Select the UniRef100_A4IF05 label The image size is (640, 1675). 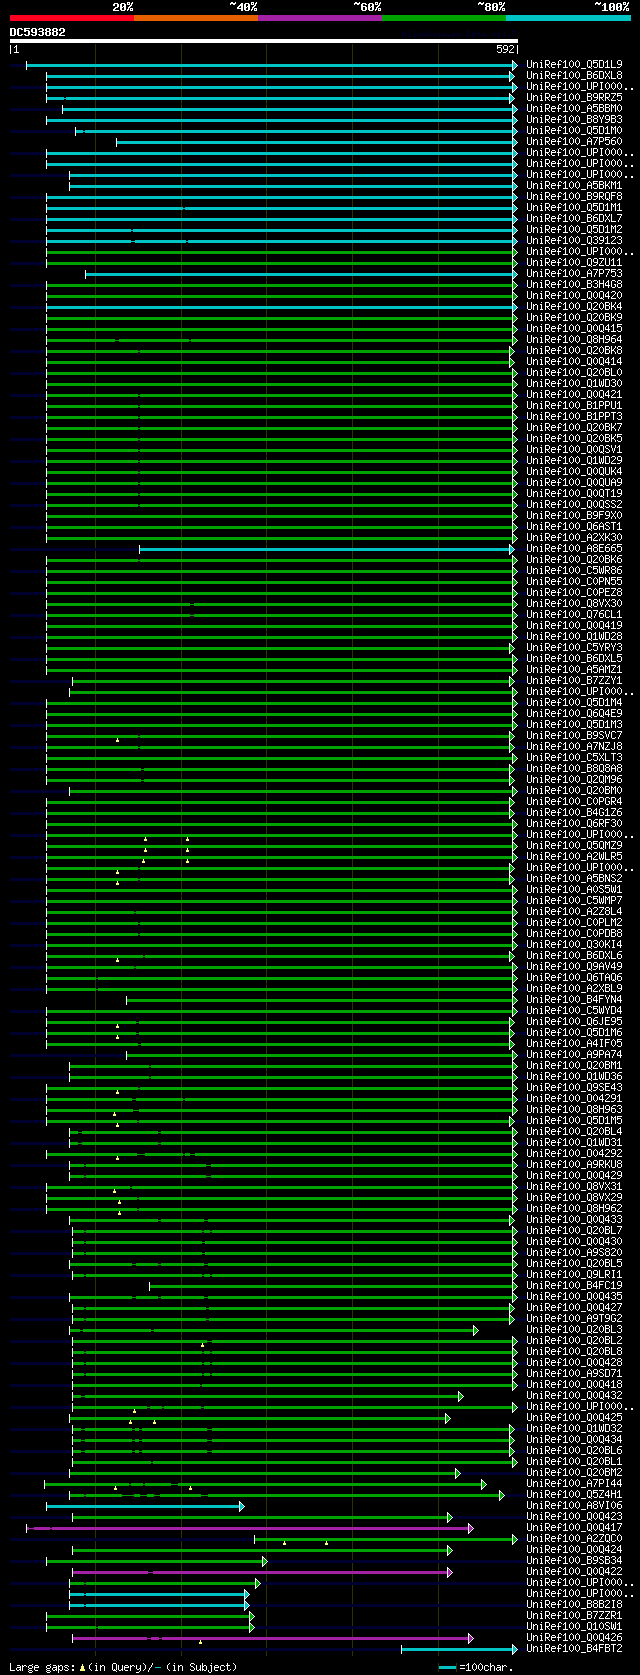pos(574,1043)
